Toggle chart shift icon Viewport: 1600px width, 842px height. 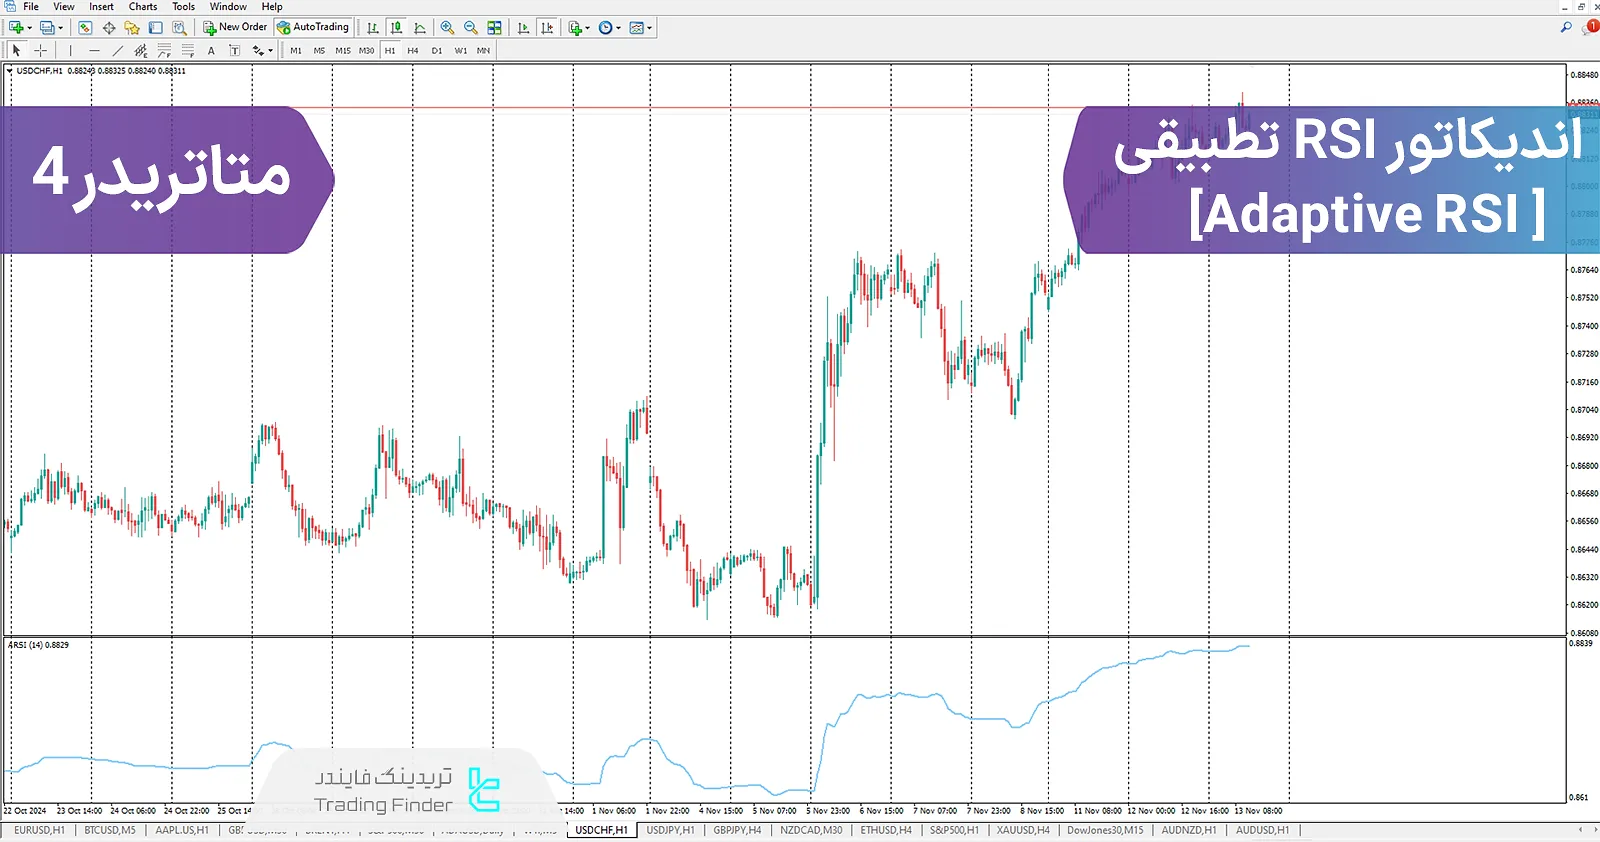(x=547, y=28)
